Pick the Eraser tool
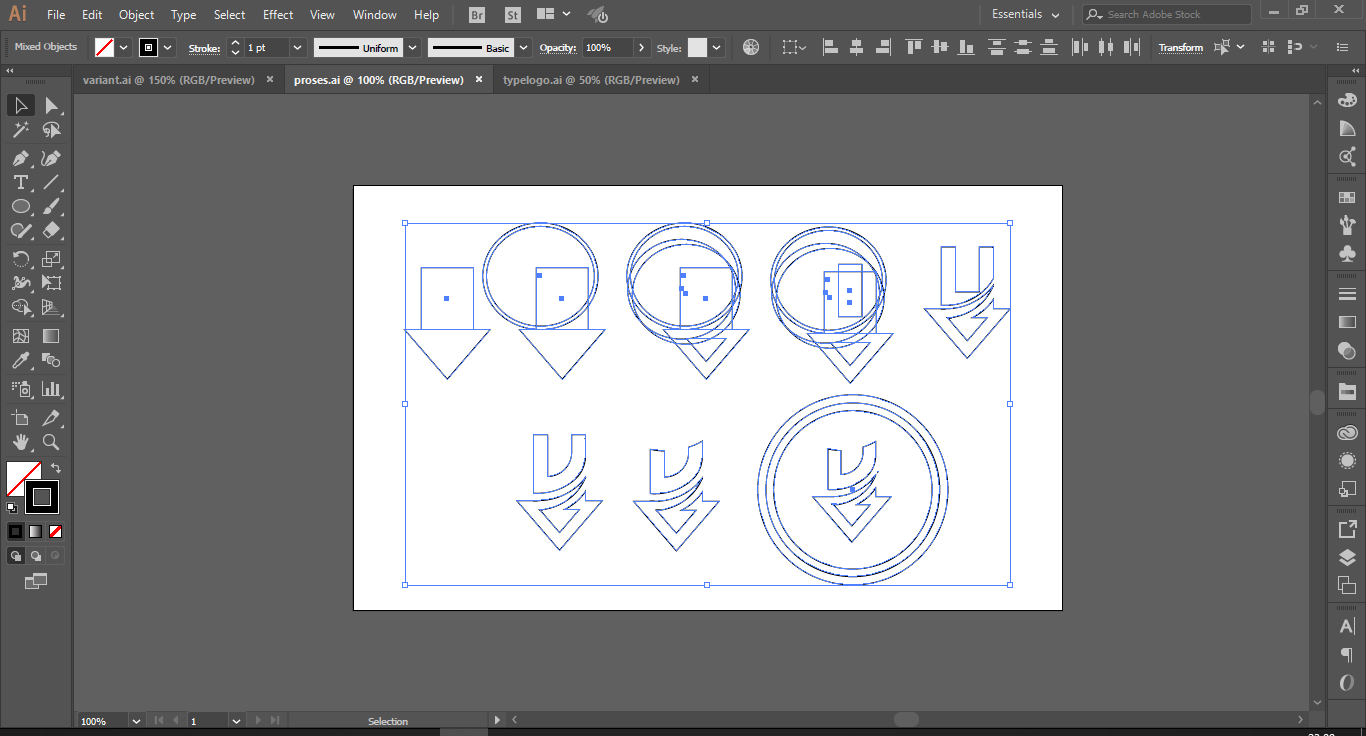The width and height of the screenshot is (1366, 736). (x=52, y=230)
